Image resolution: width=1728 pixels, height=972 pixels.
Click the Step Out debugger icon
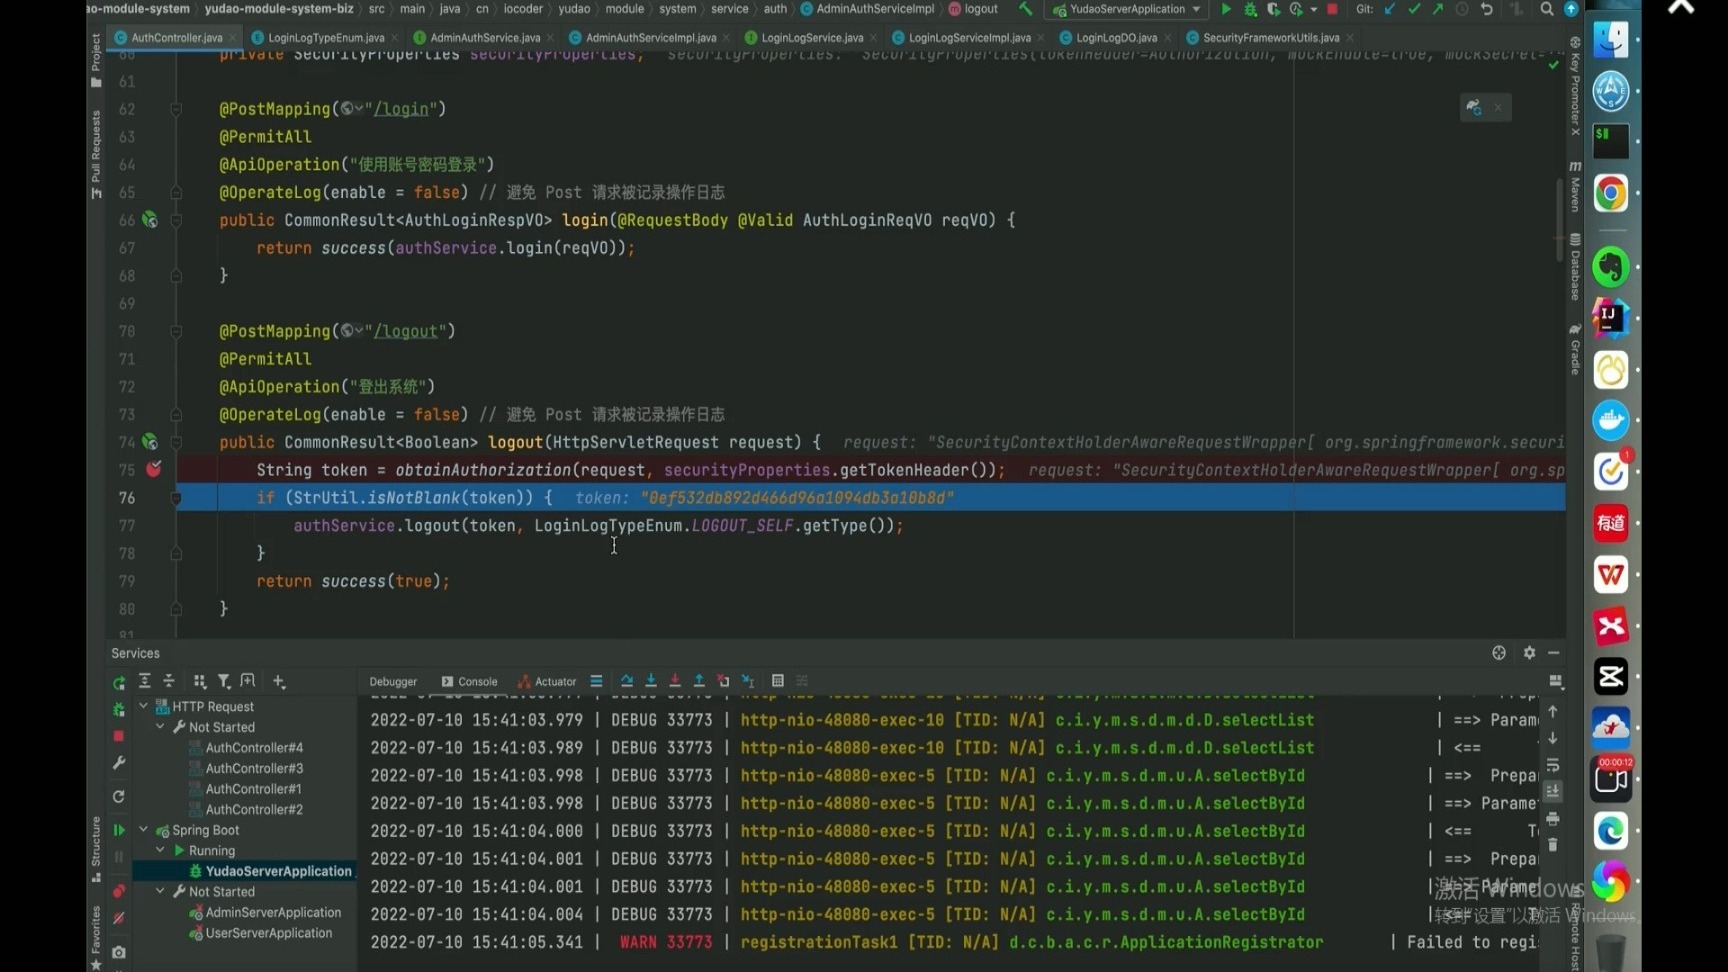pyautogui.click(x=699, y=681)
